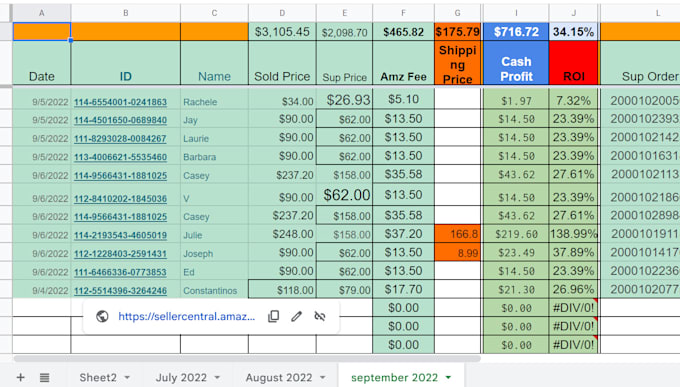Select the $3,105.45 total cell

282,32
